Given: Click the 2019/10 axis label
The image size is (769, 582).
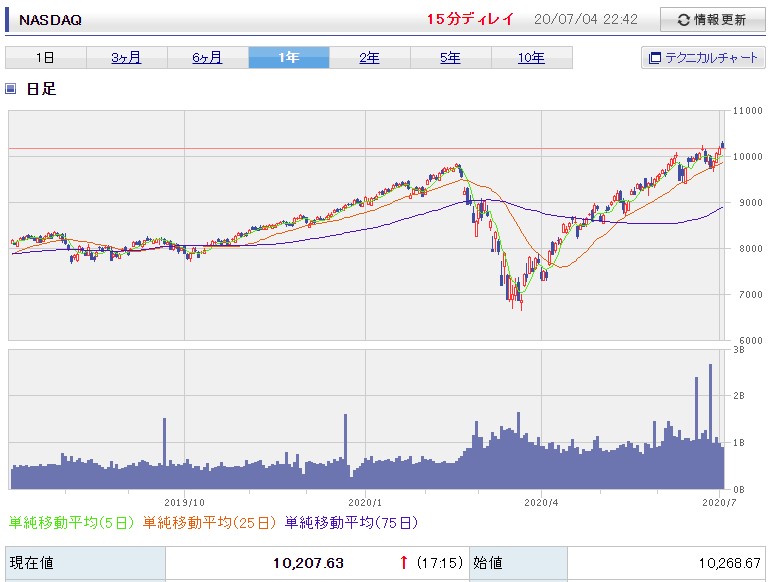Looking at the screenshot, I should click(184, 503).
